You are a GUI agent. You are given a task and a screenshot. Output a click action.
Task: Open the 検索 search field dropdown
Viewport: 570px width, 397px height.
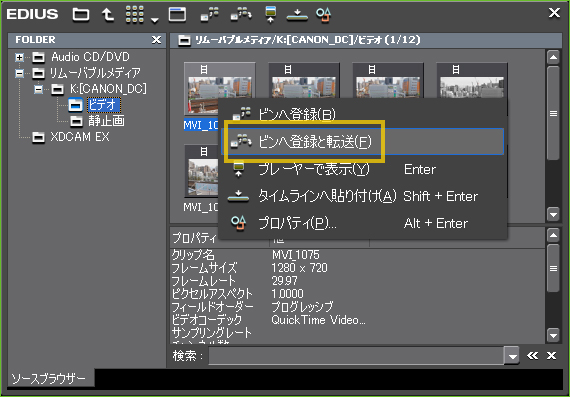(512, 356)
